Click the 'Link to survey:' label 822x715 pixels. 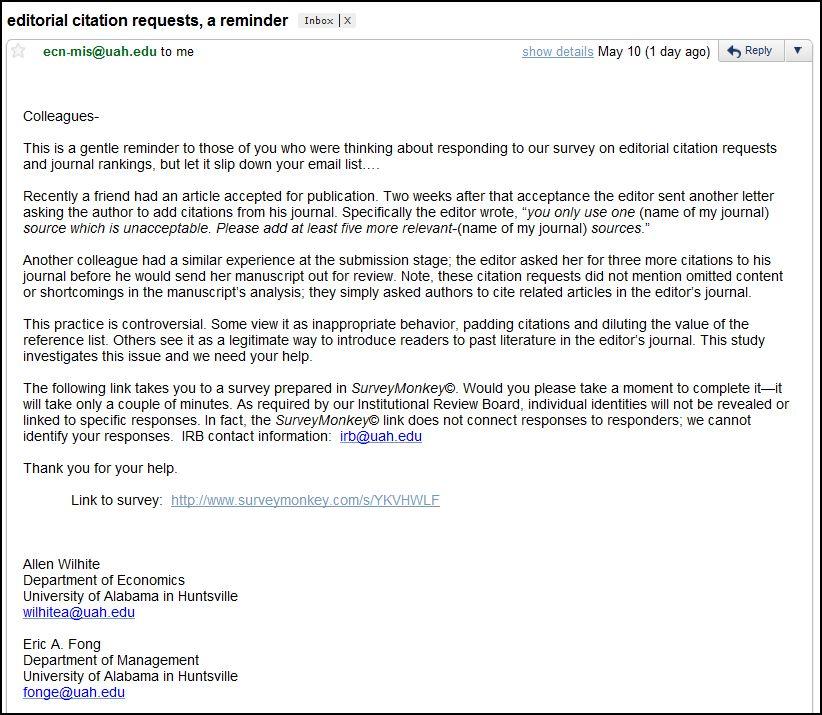[x=116, y=500]
